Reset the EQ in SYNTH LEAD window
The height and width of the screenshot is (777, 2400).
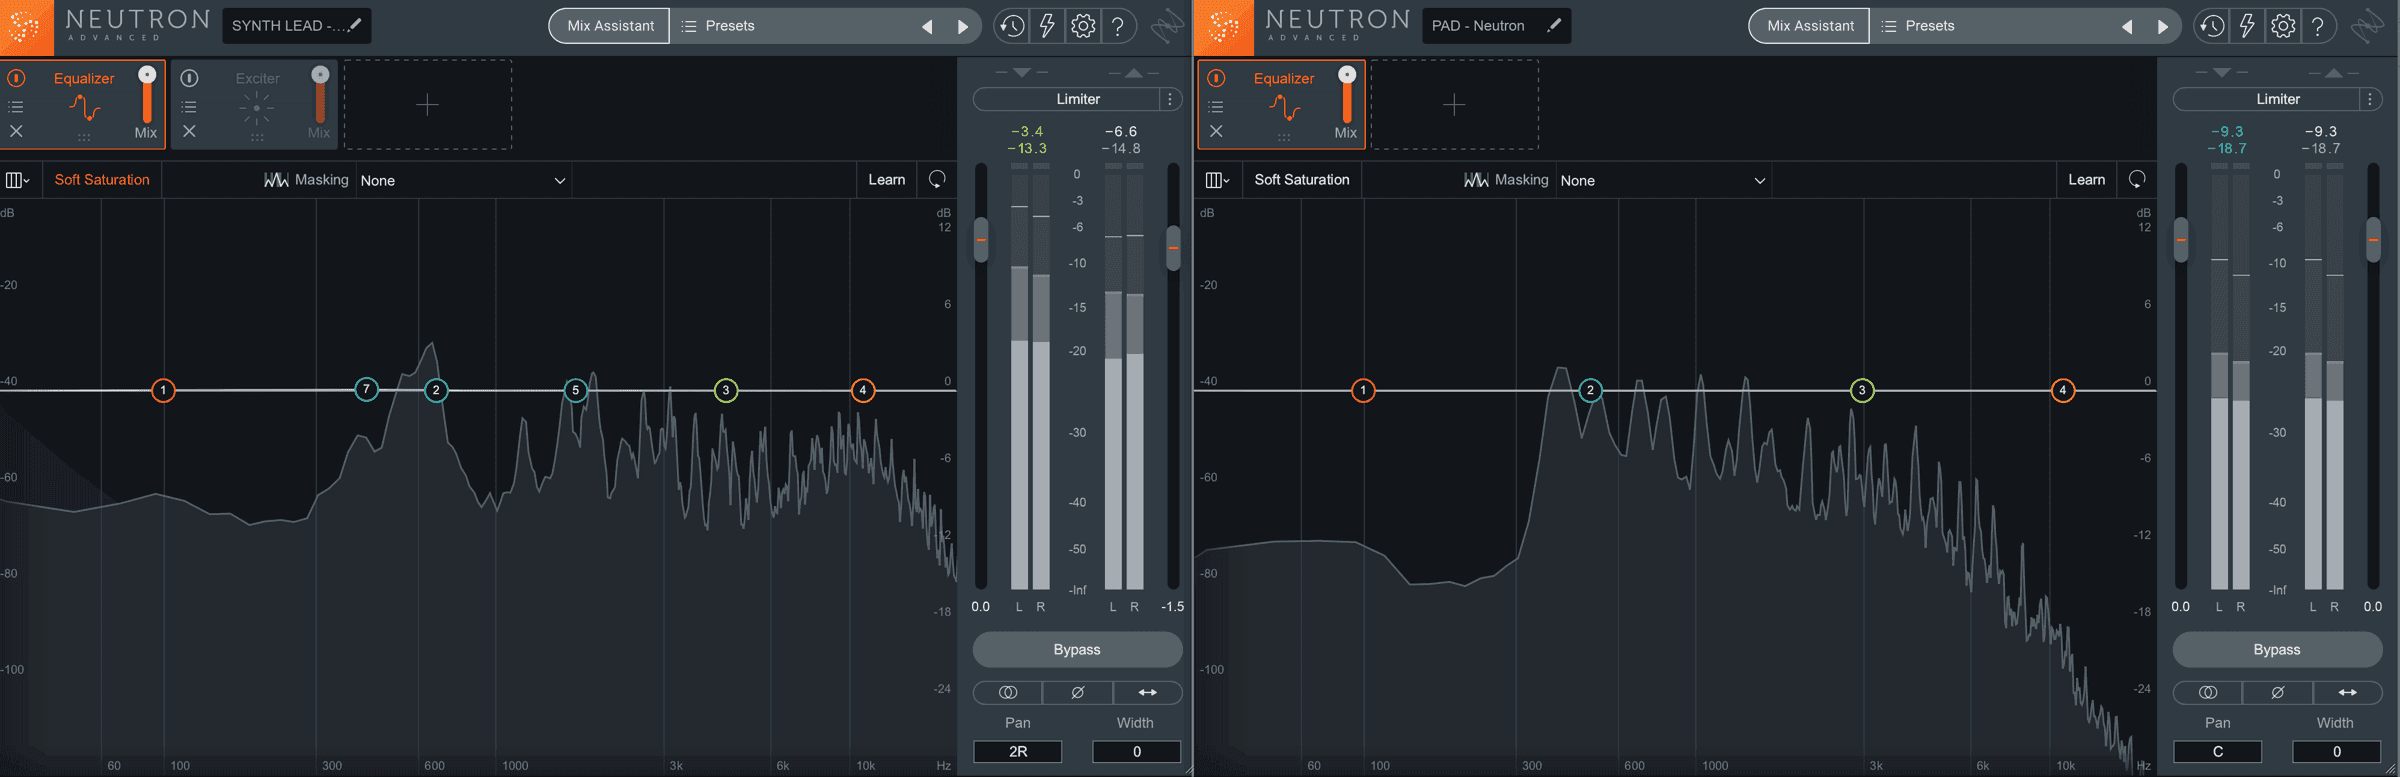pyautogui.click(x=937, y=179)
